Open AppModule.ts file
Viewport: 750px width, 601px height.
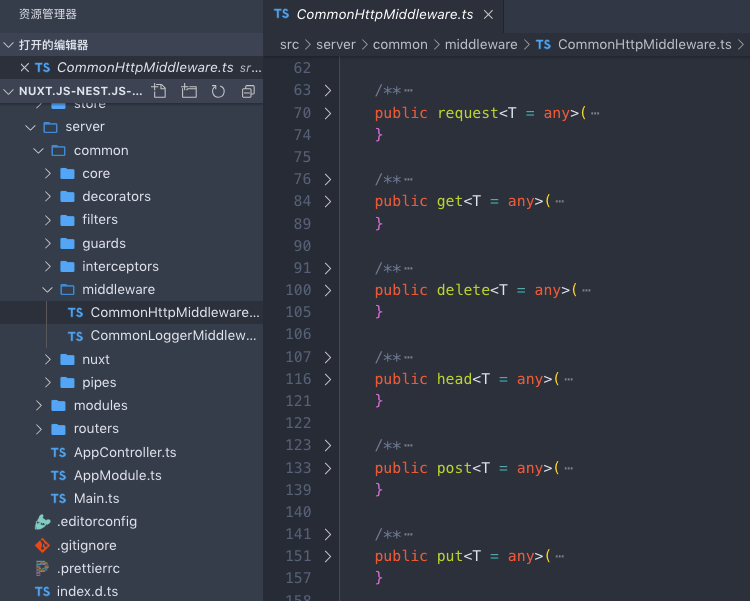[132, 476]
